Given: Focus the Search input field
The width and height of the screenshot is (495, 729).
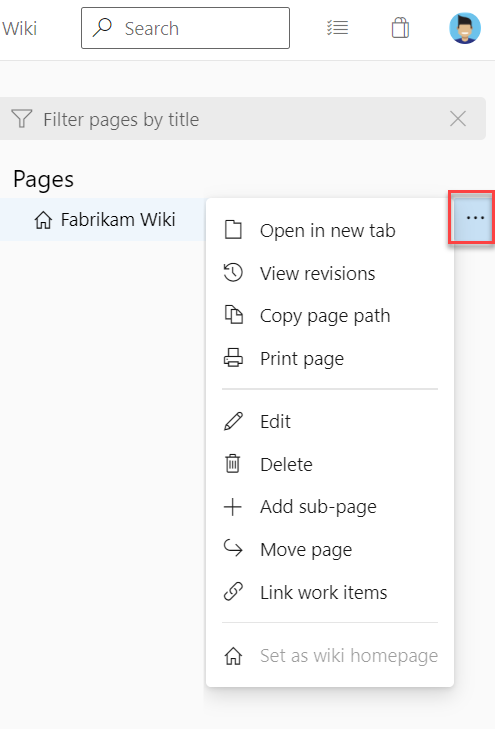Looking at the screenshot, I should tap(185, 28).
